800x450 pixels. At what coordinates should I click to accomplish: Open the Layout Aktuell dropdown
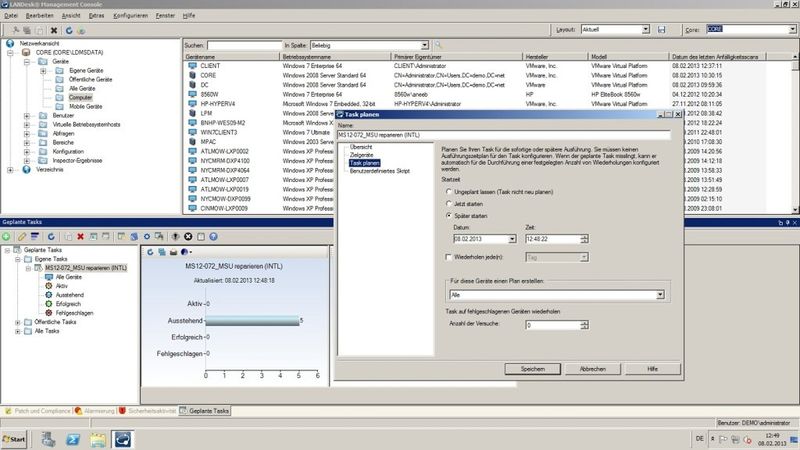pyautogui.click(x=645, y=30)
